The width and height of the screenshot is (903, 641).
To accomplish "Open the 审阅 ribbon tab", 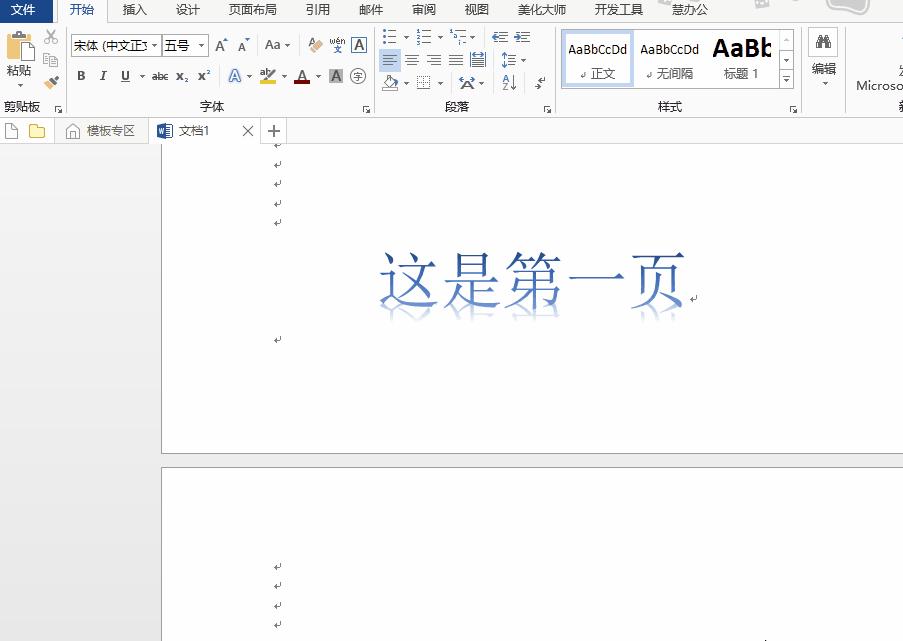I will [423, 10].
